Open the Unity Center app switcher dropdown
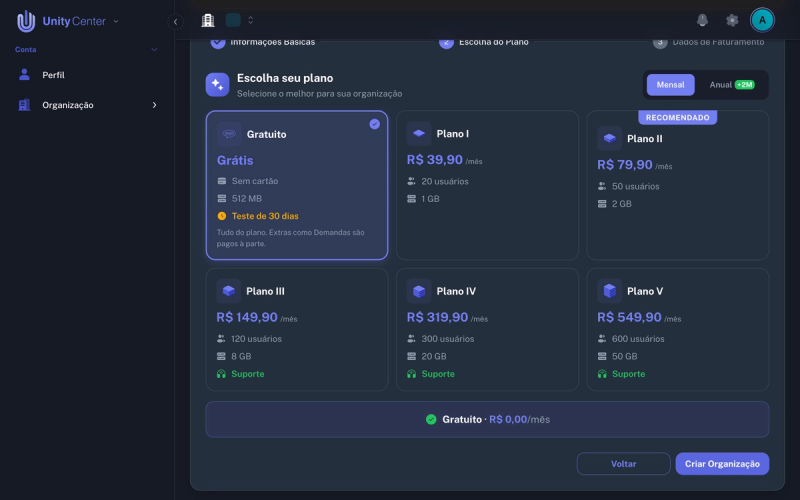 116,21
